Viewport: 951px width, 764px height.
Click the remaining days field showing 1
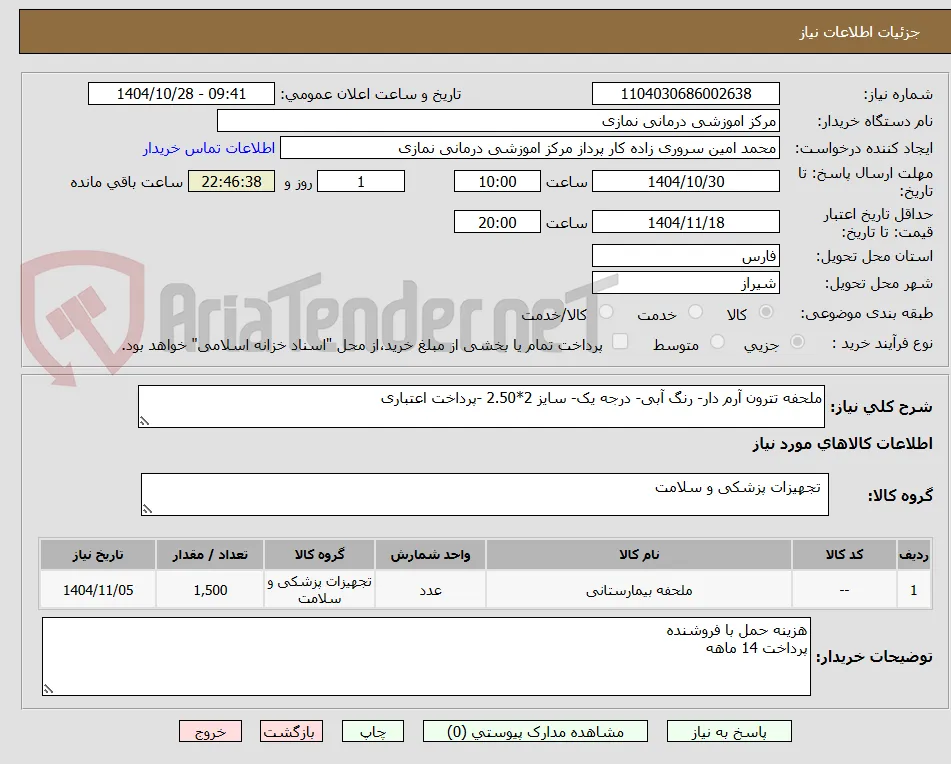[x=361, y=181]
